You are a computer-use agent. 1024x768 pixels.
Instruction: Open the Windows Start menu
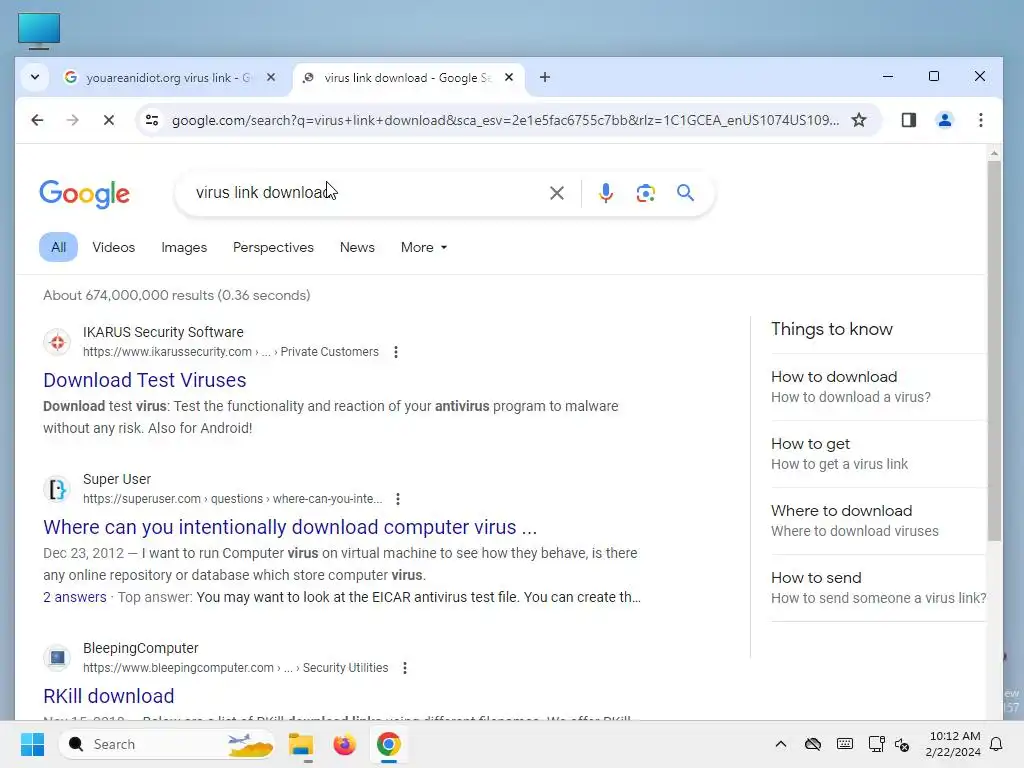pos(32,744)
